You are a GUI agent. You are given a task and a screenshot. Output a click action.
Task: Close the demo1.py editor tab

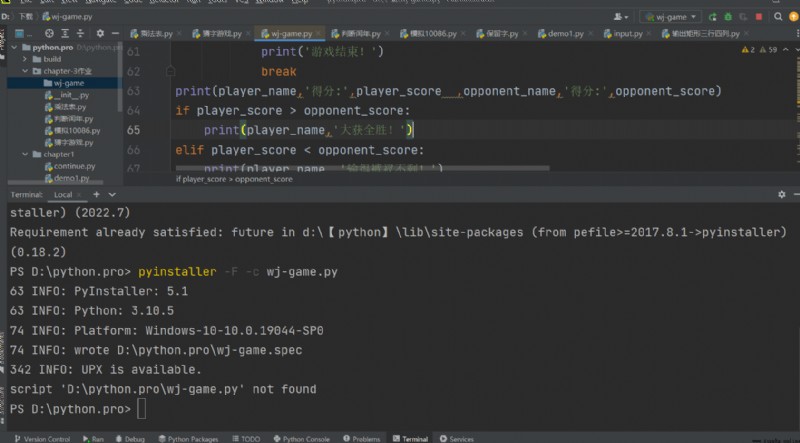point(590,34)
